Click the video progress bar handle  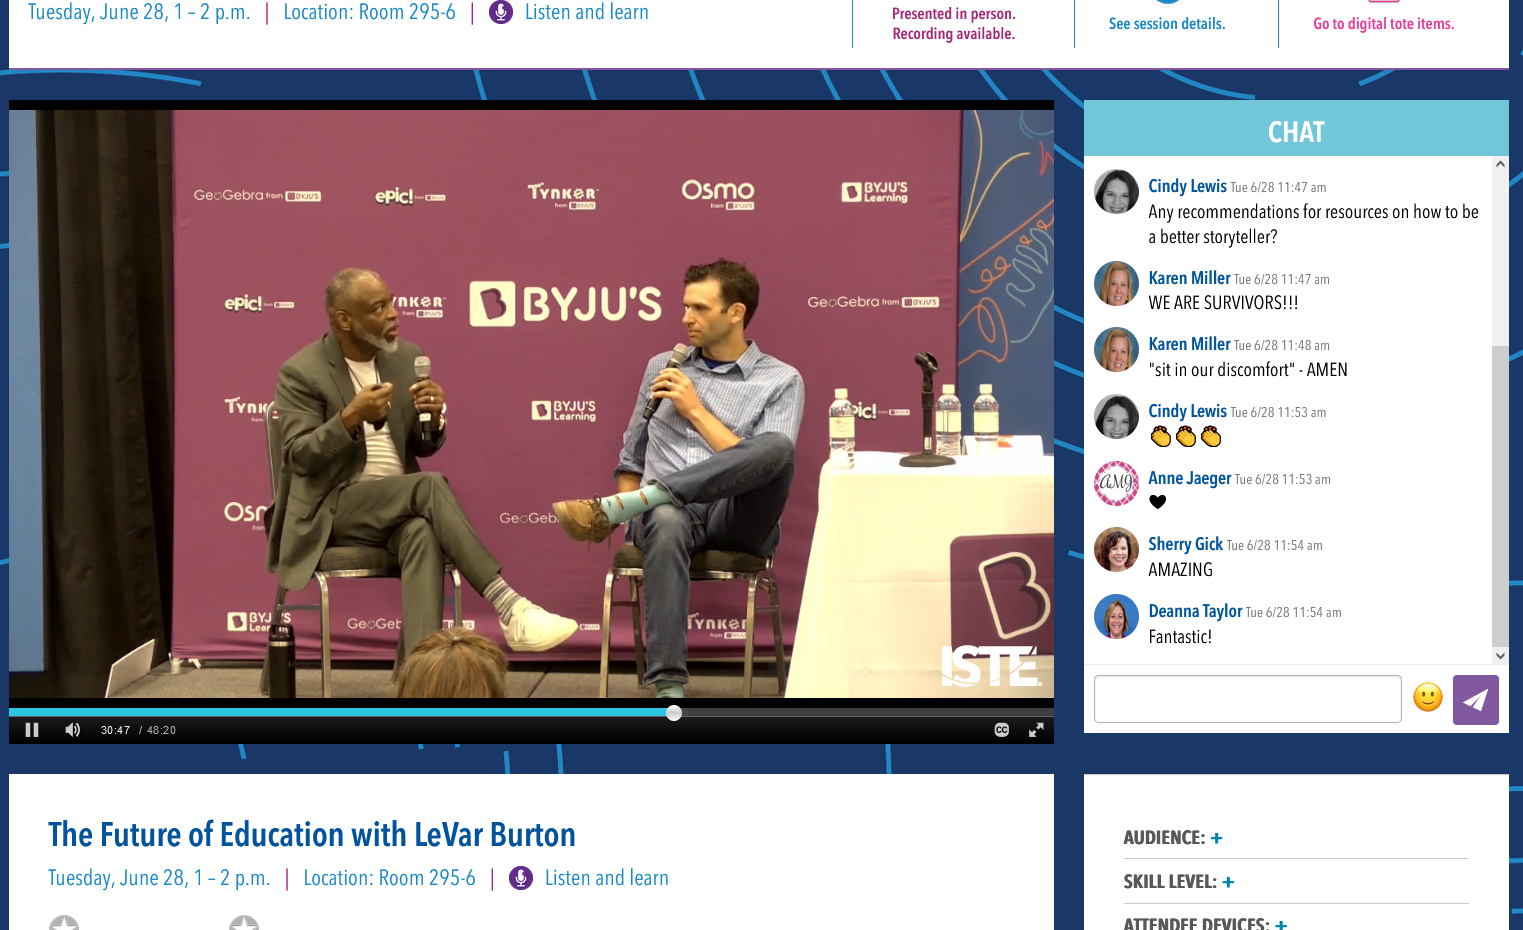click(x=674, y=713)
